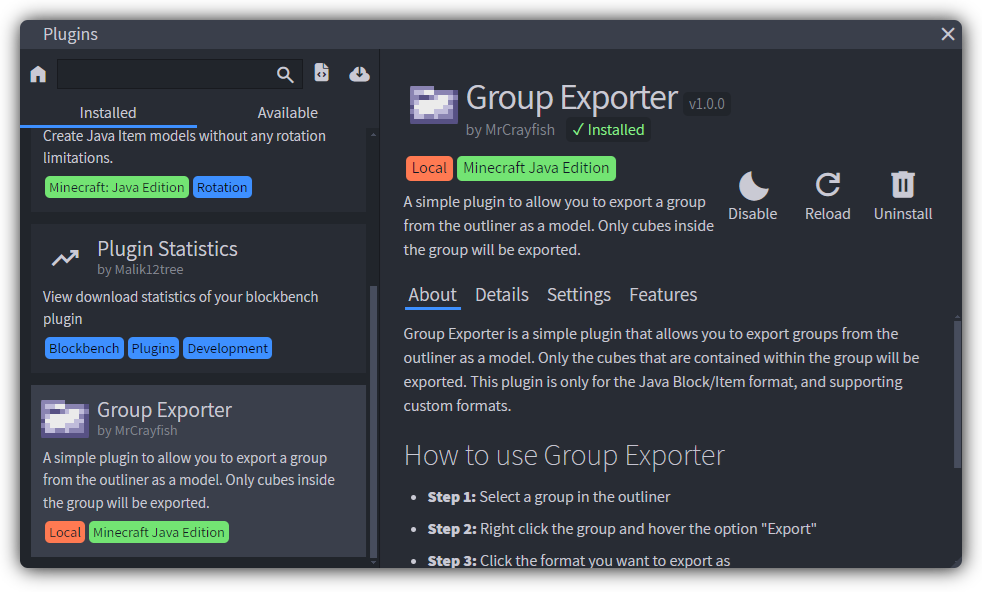Uninstall Group Exporter via trash icon
The width and height of the screenshot is (982, 592).
click(903, 185)
